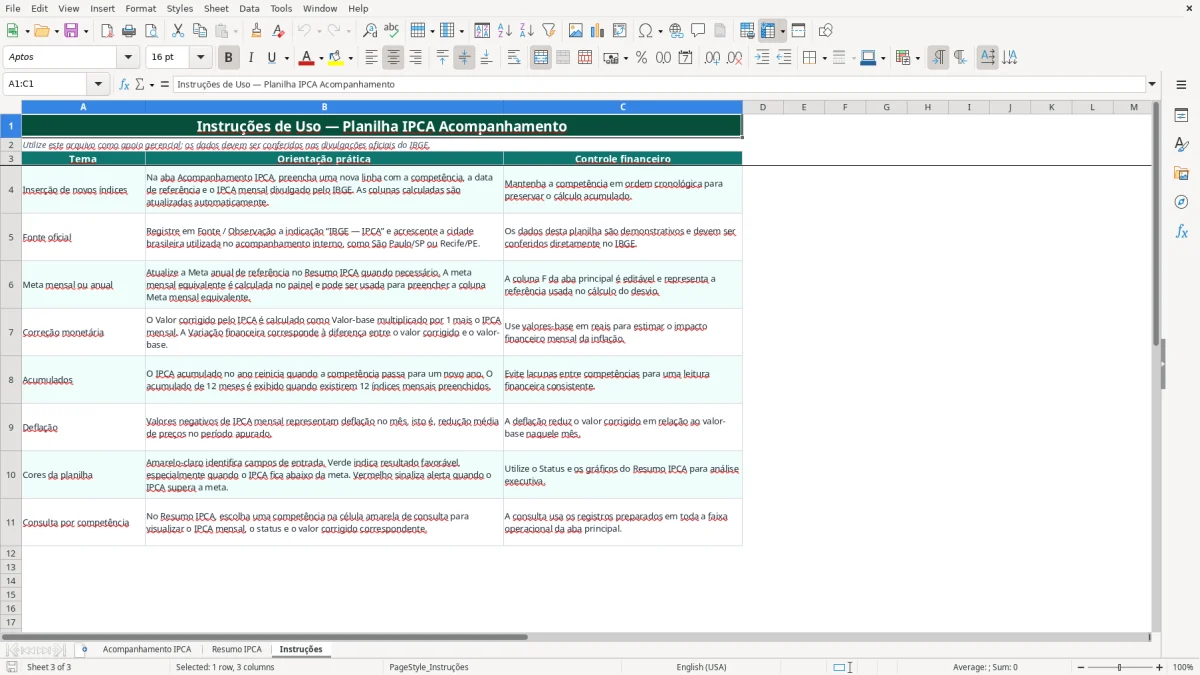Click row 7 header
The height and width of the screenshot is (675, 1200).
click(x=11, y=332)
